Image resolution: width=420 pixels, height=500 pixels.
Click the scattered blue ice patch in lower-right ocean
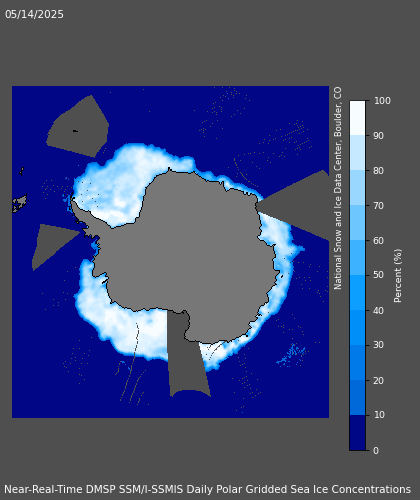(x=292, y=355)
